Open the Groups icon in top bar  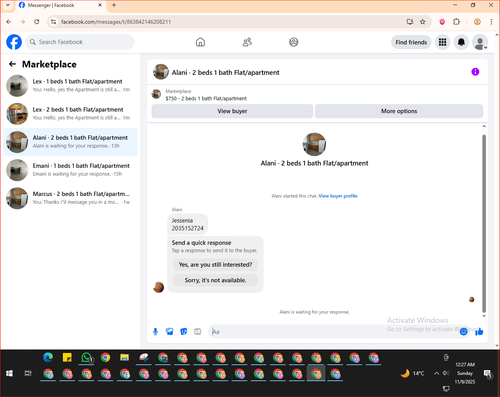294,42
